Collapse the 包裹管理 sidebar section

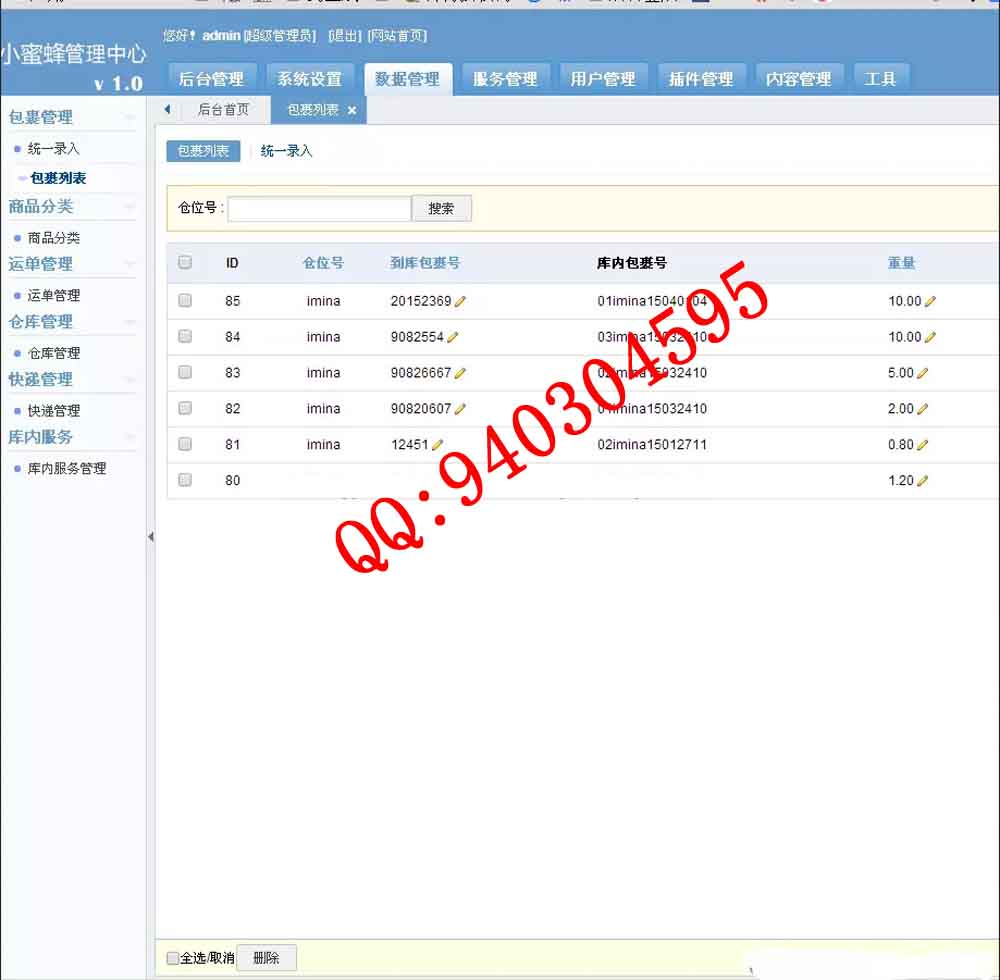(129, 118)
